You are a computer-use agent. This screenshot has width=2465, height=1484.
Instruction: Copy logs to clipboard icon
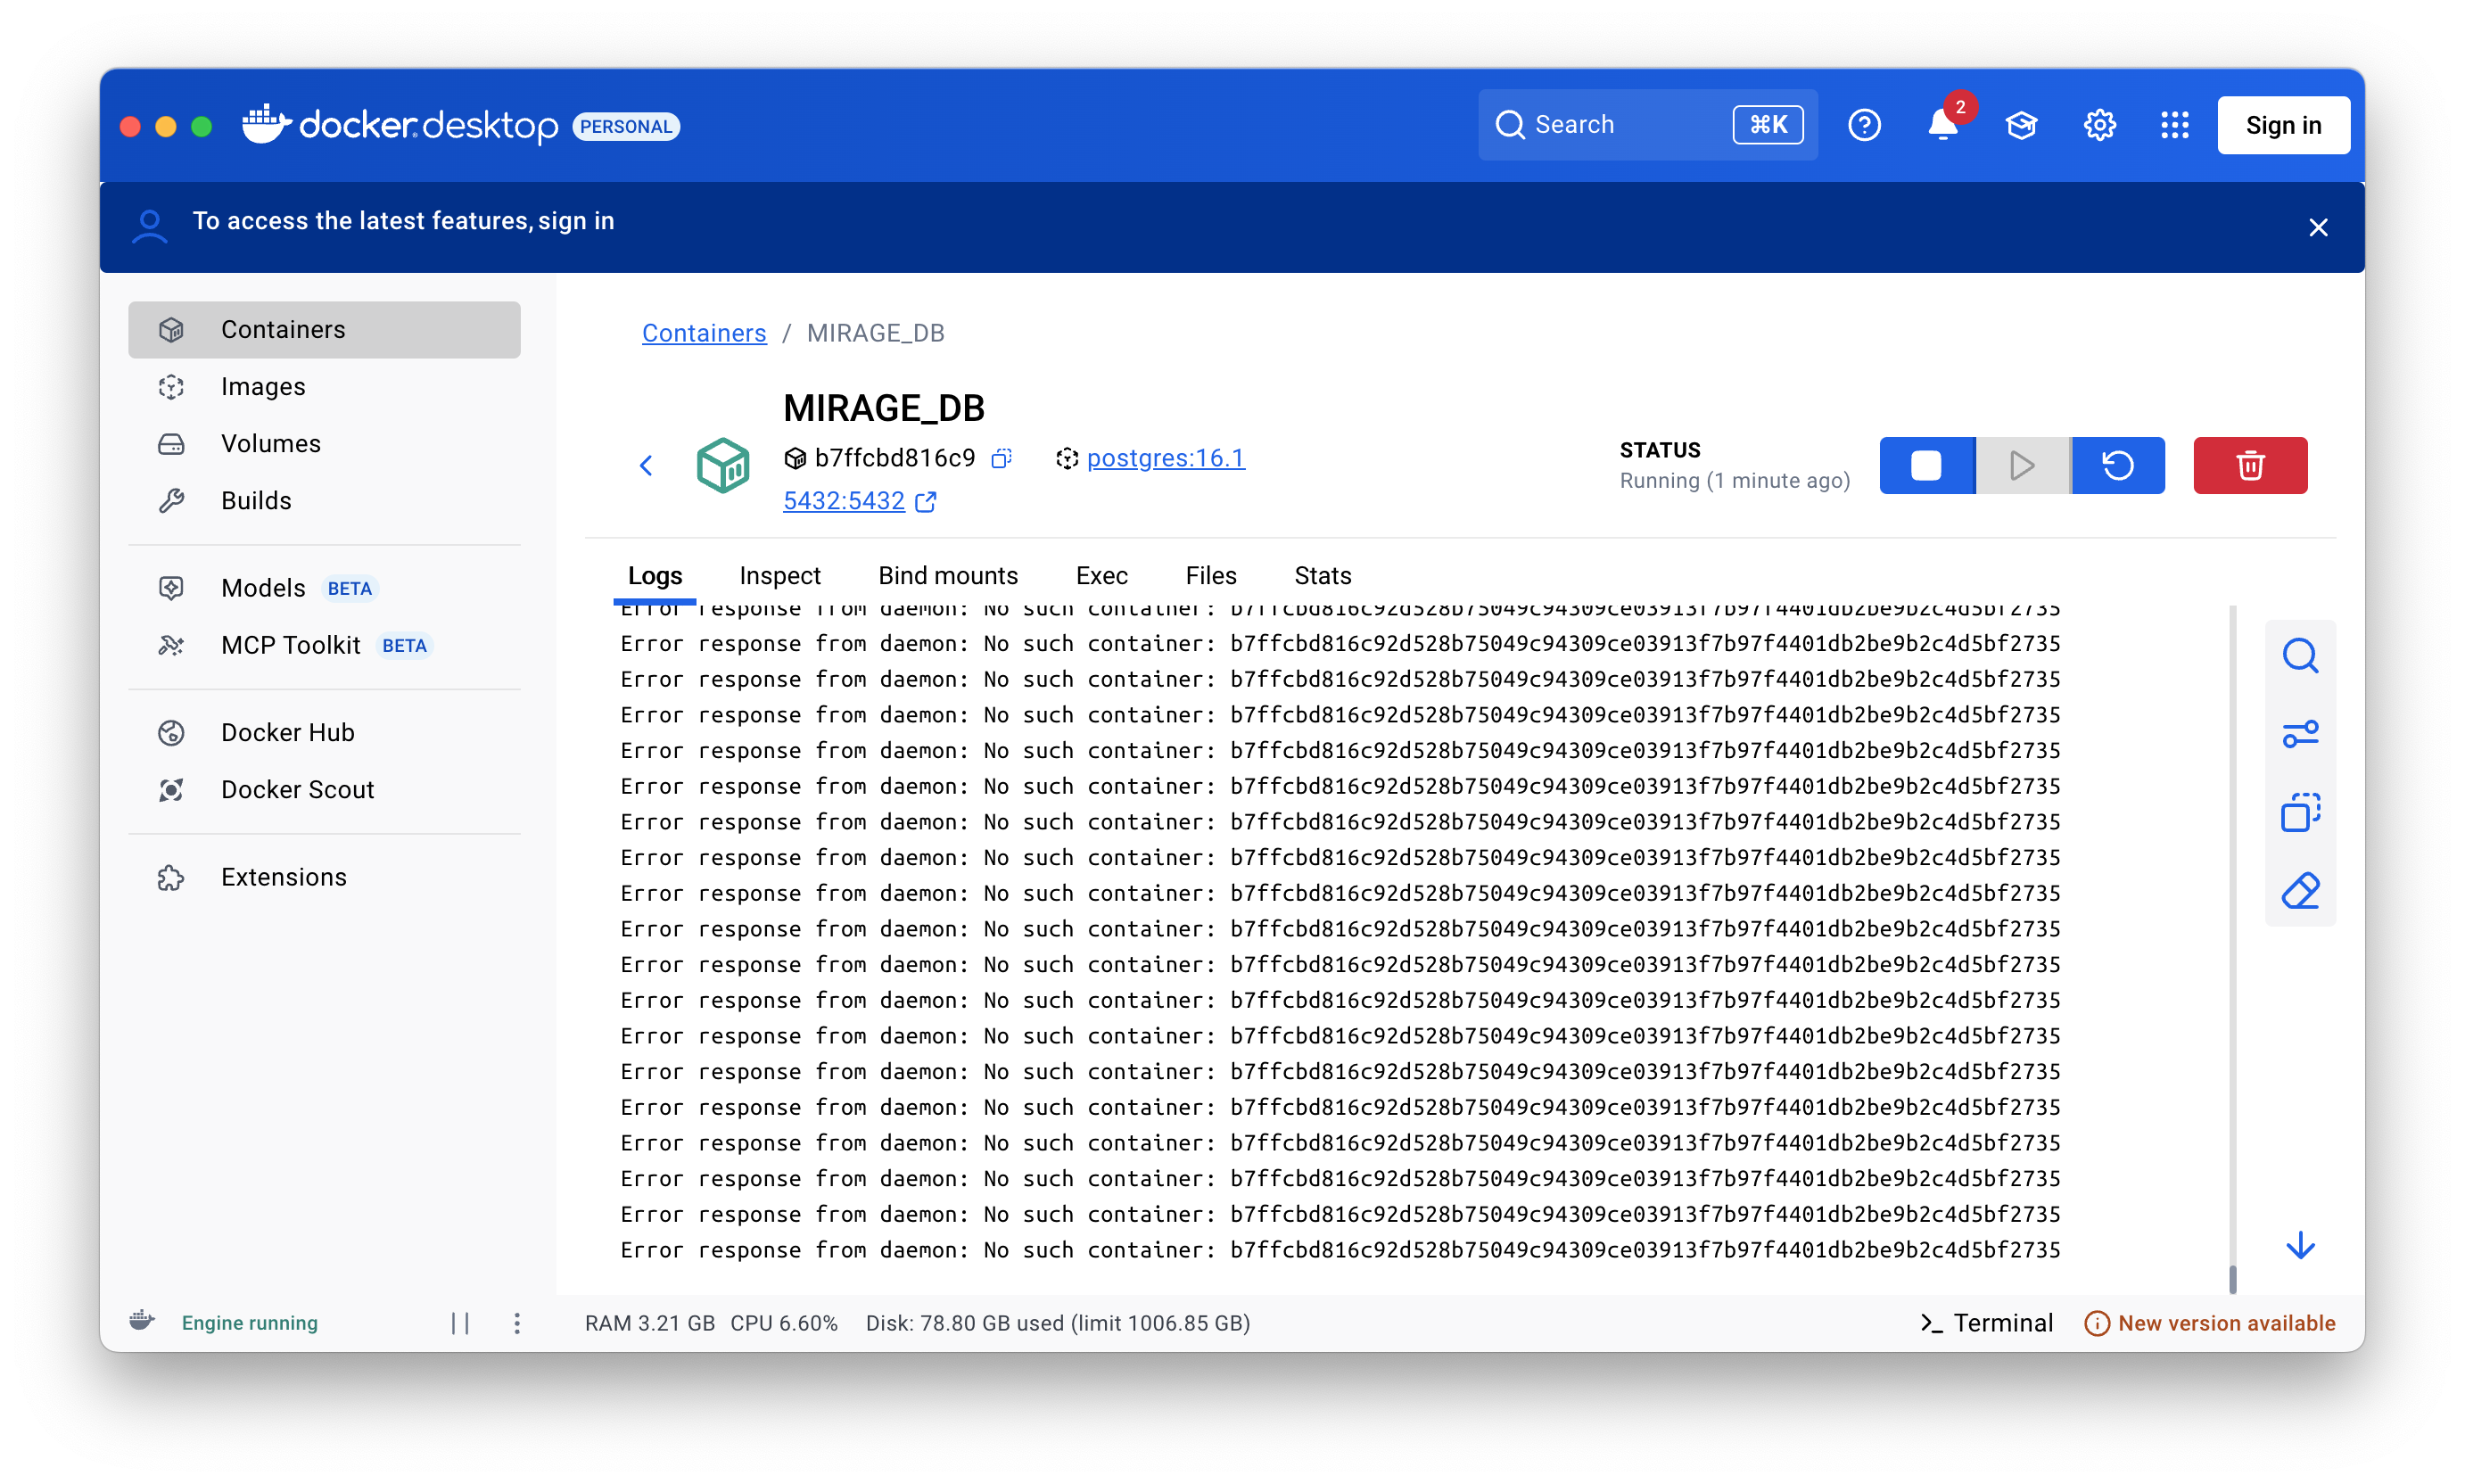pos(2300,812)
